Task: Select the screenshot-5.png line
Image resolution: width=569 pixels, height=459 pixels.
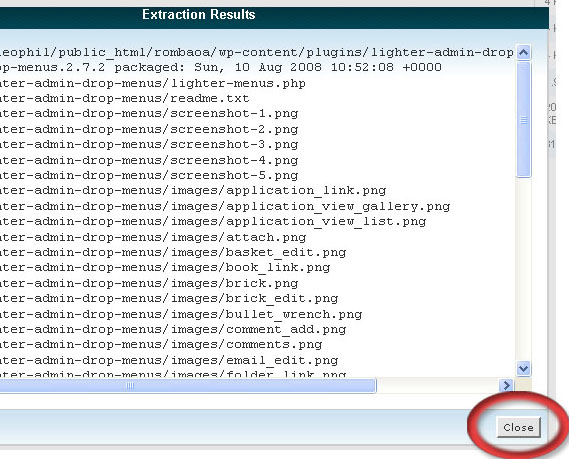Action: [x=149, y=175]
